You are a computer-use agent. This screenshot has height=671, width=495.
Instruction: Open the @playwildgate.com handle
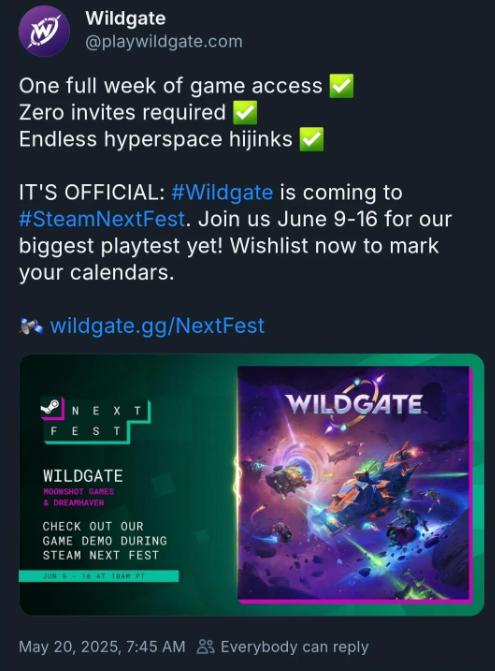(x=164, y=42)
